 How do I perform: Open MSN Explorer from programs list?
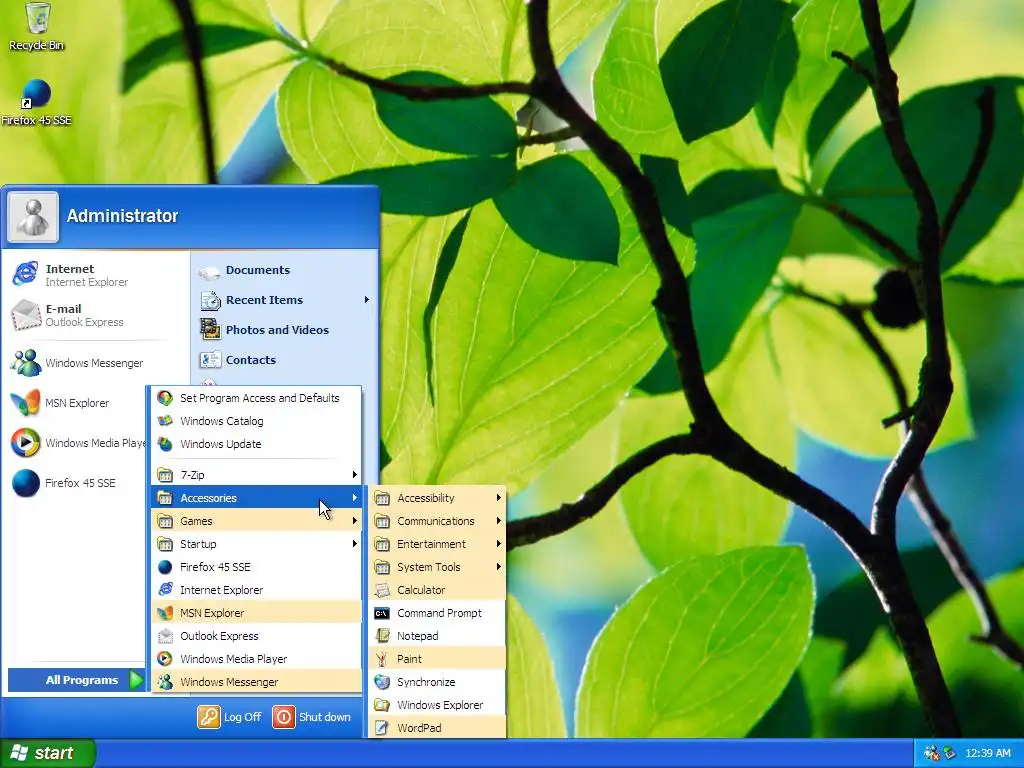pos(257,613)
